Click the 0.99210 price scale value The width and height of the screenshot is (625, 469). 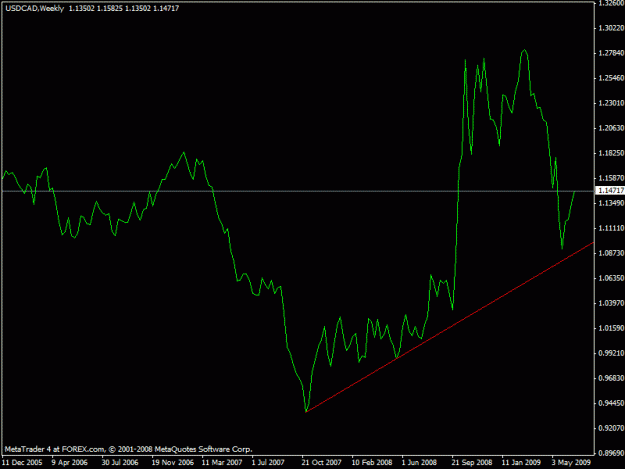[x=611, y=353]
